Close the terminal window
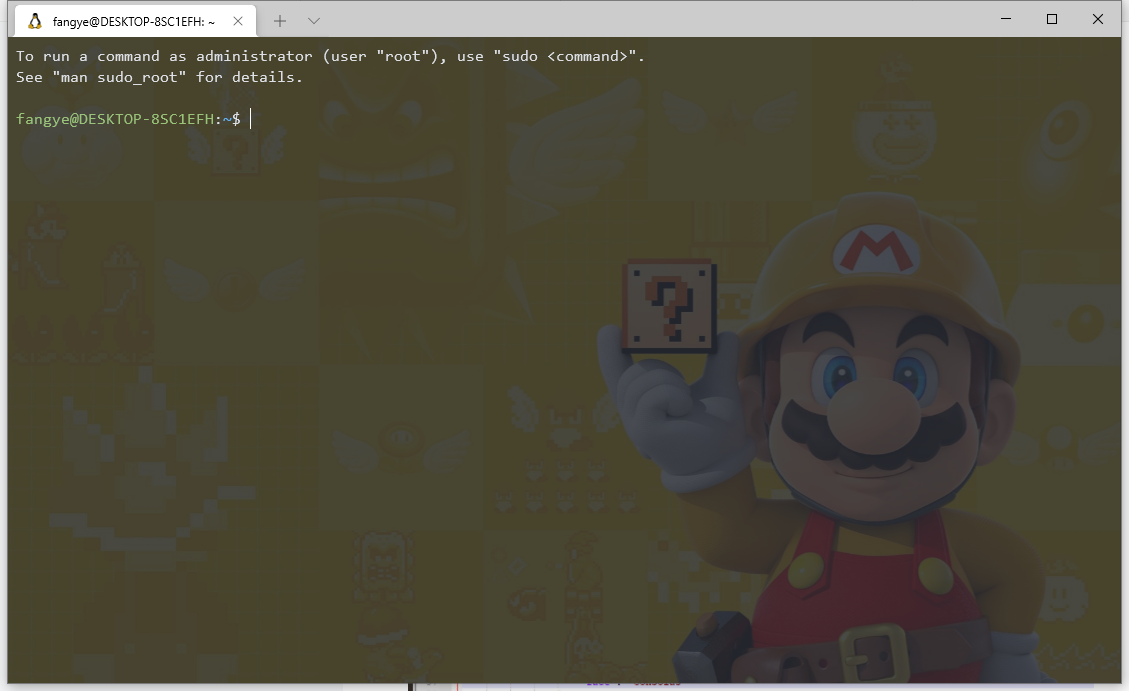1129x691 pixels. 1098,19
